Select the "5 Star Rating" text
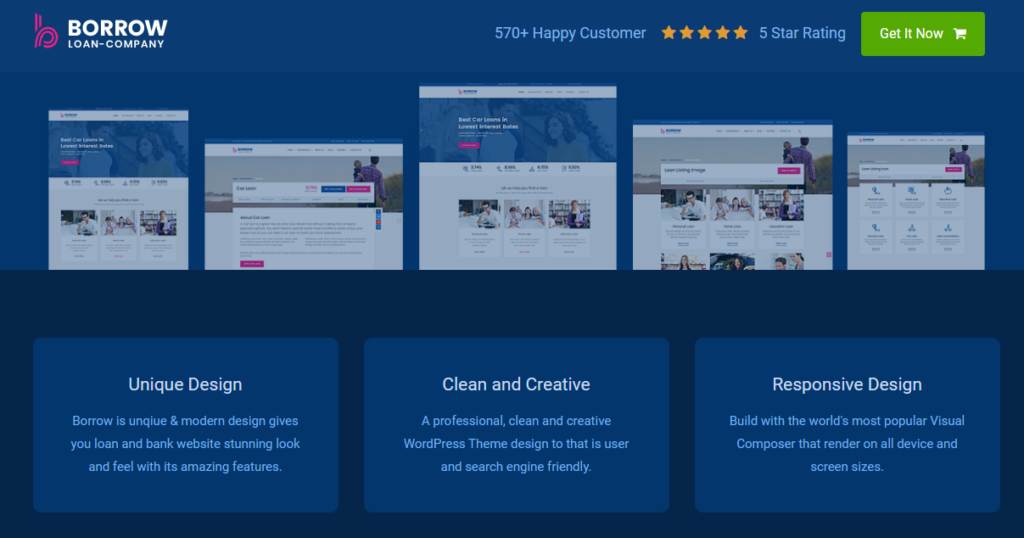The width and height of the screenshot is (1024, 538). (802, 33)
